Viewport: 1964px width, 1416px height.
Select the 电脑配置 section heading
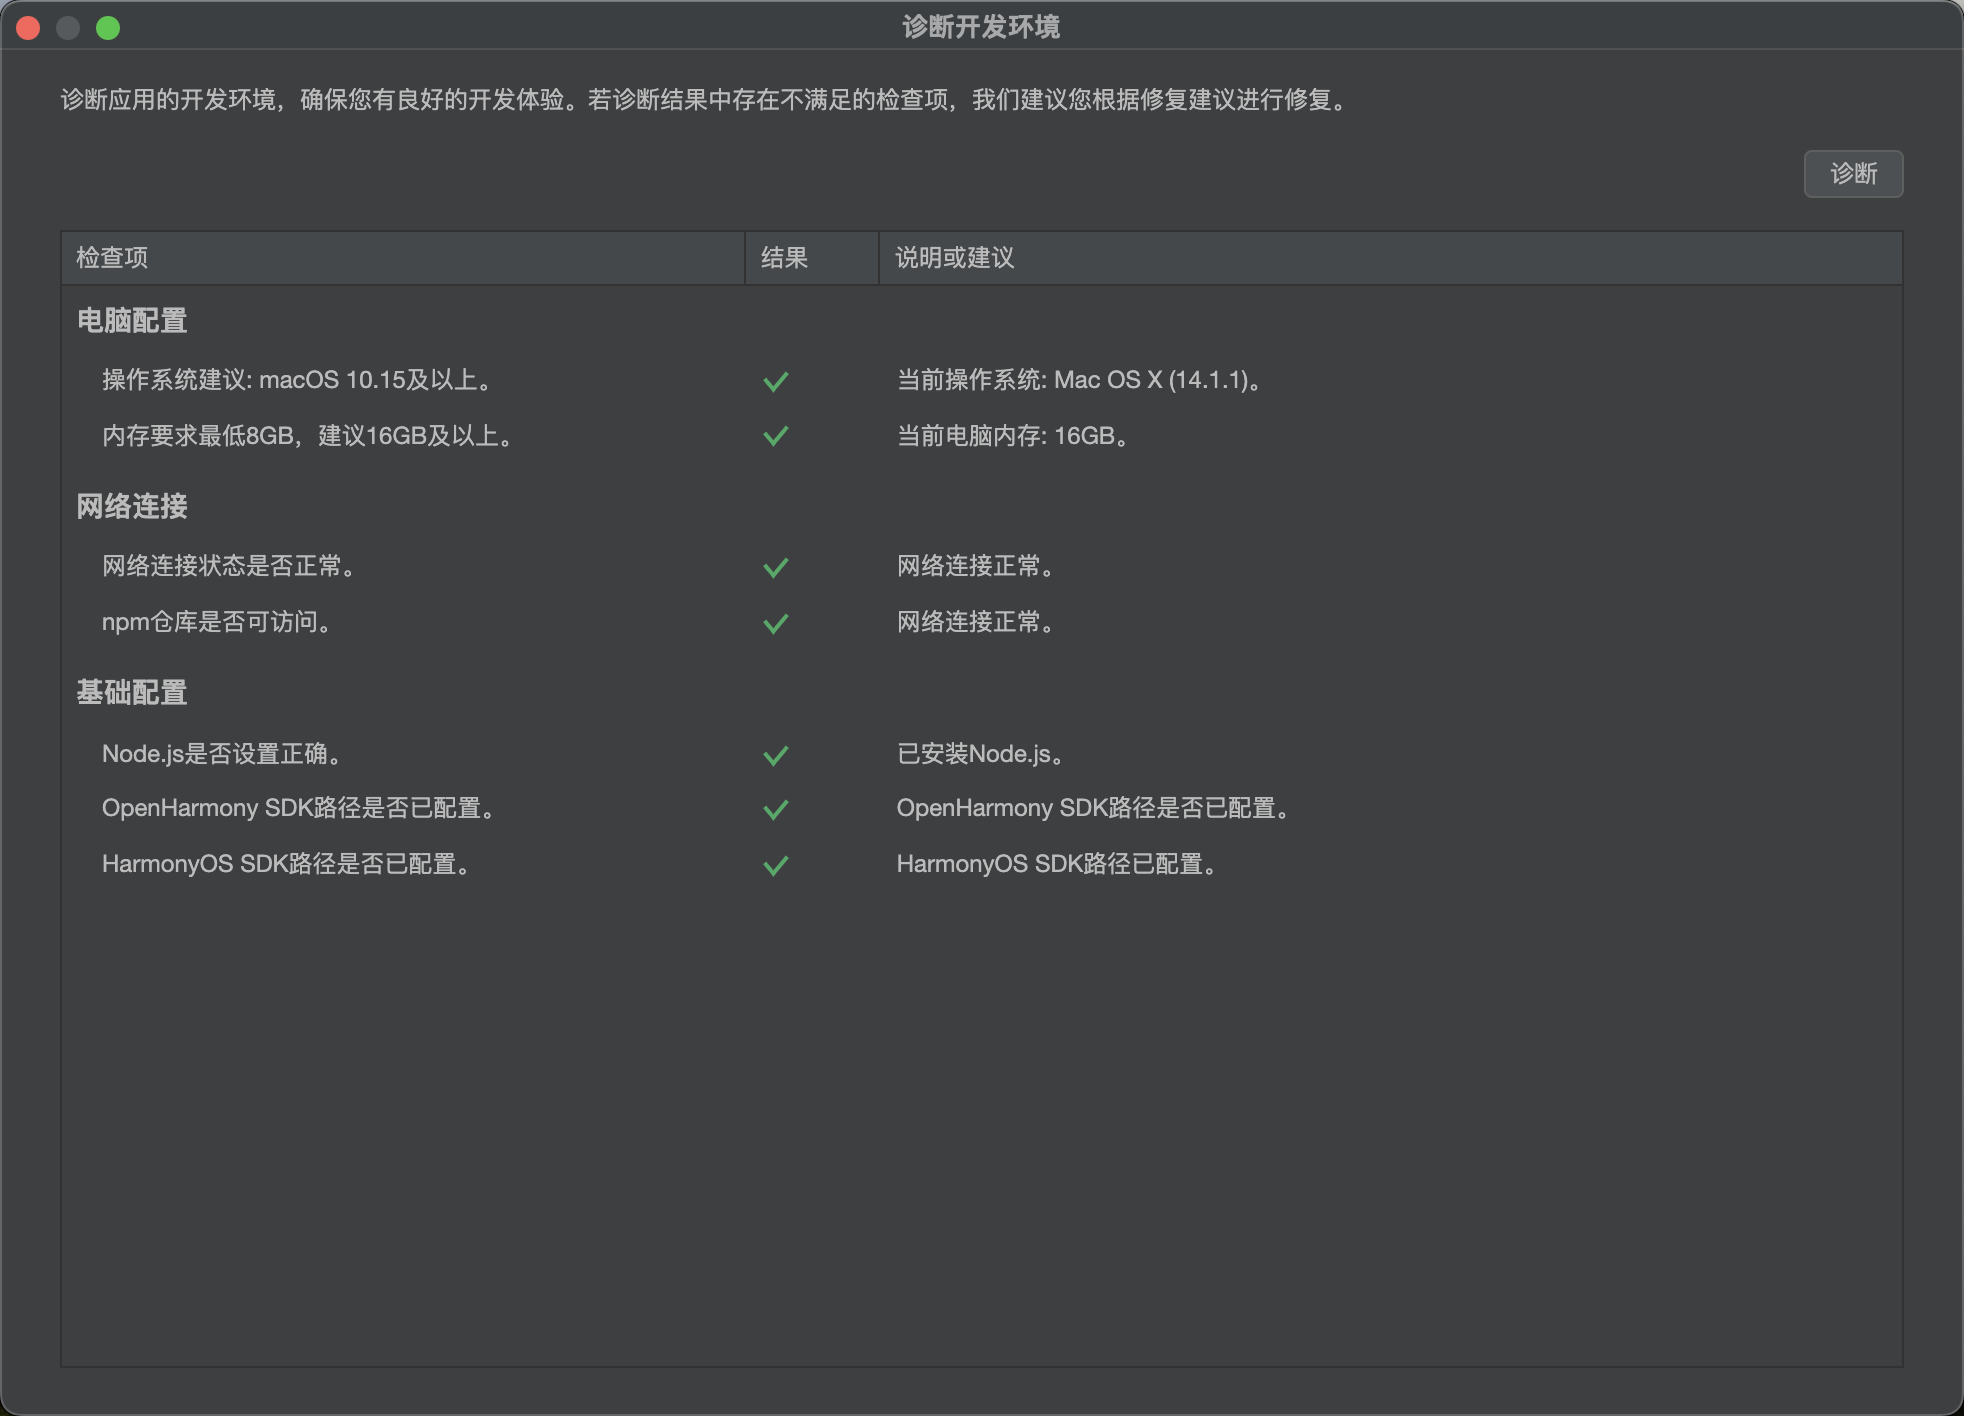coord(132,321)
